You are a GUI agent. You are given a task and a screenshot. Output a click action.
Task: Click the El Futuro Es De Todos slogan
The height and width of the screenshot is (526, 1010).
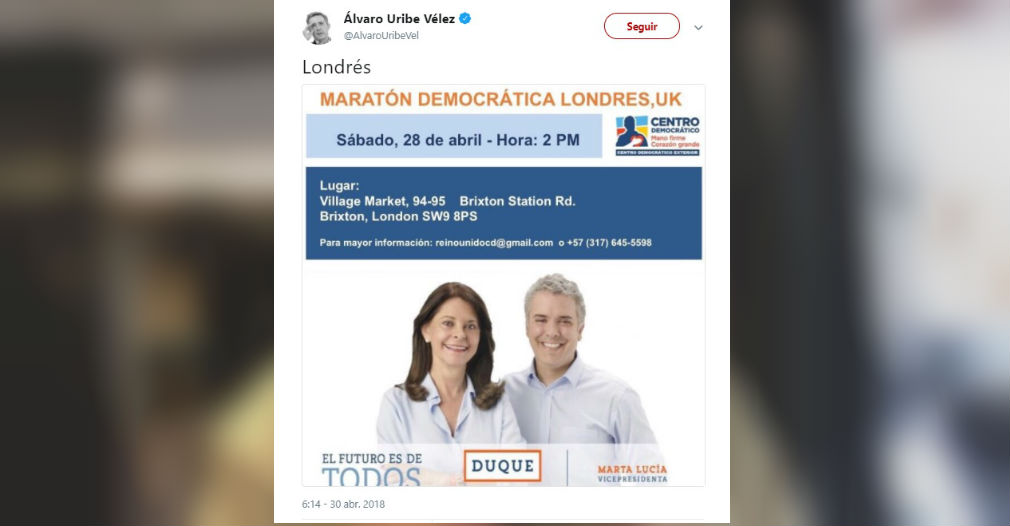[x=372, y=470]
